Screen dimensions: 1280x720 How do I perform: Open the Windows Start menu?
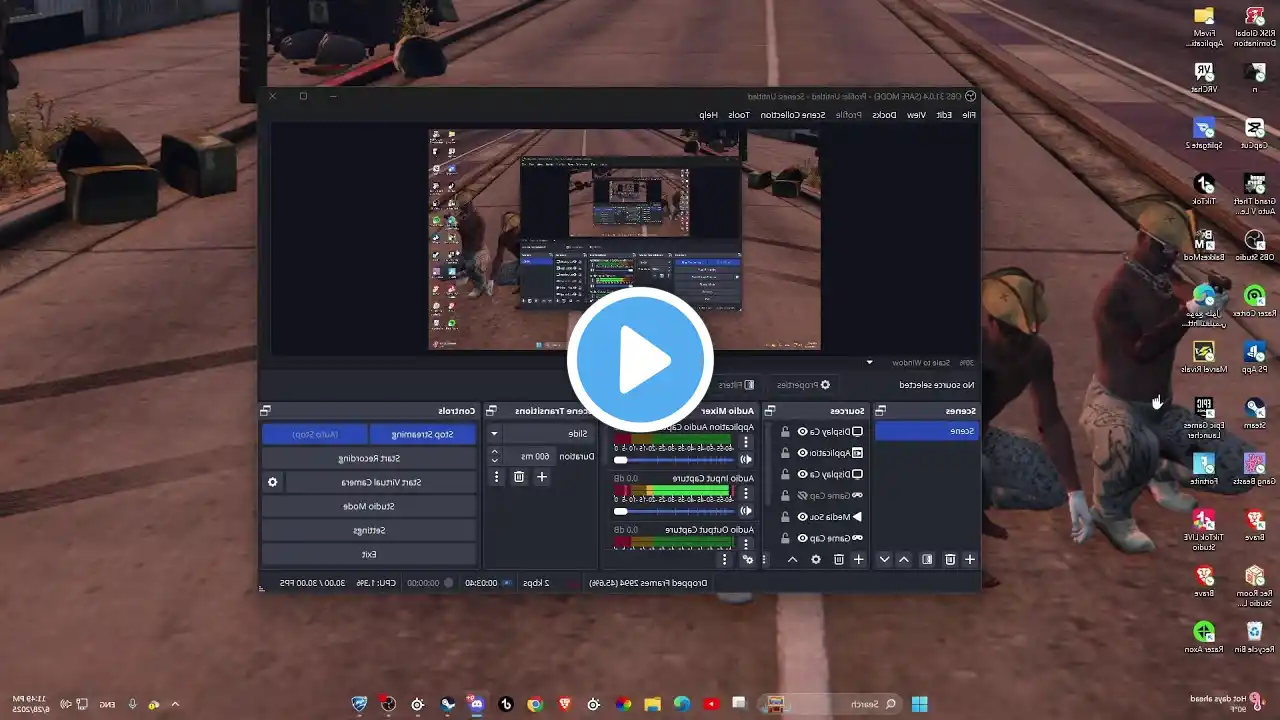tap(919, 704)
